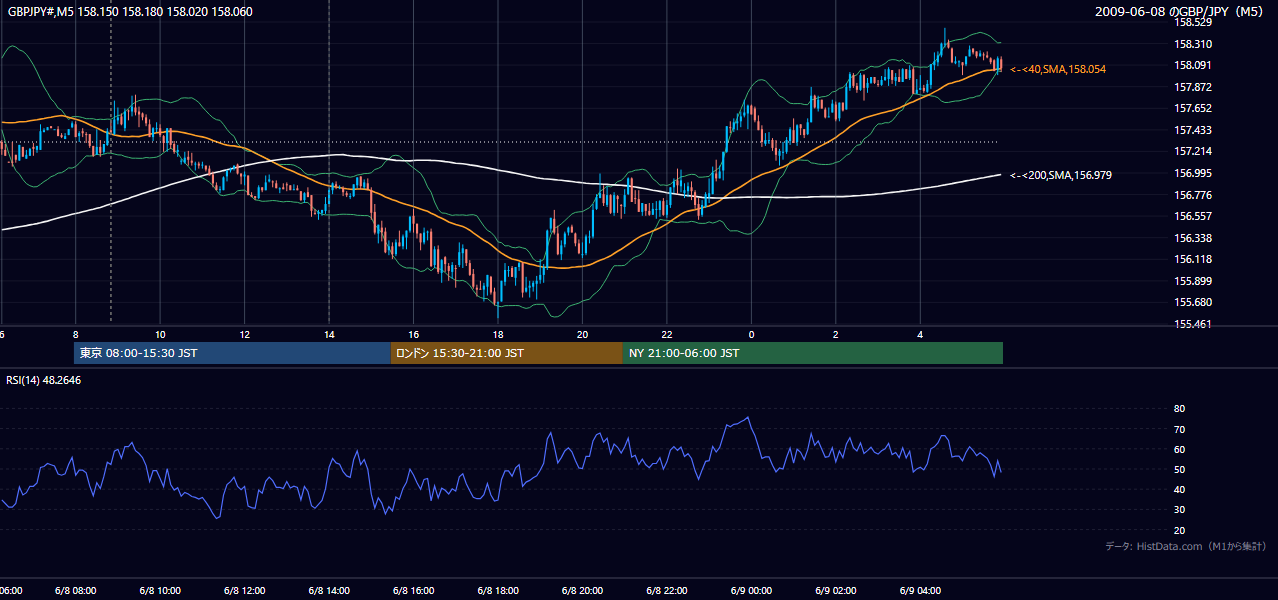Click the 156.776 price axis label

tap(1194, 195)
